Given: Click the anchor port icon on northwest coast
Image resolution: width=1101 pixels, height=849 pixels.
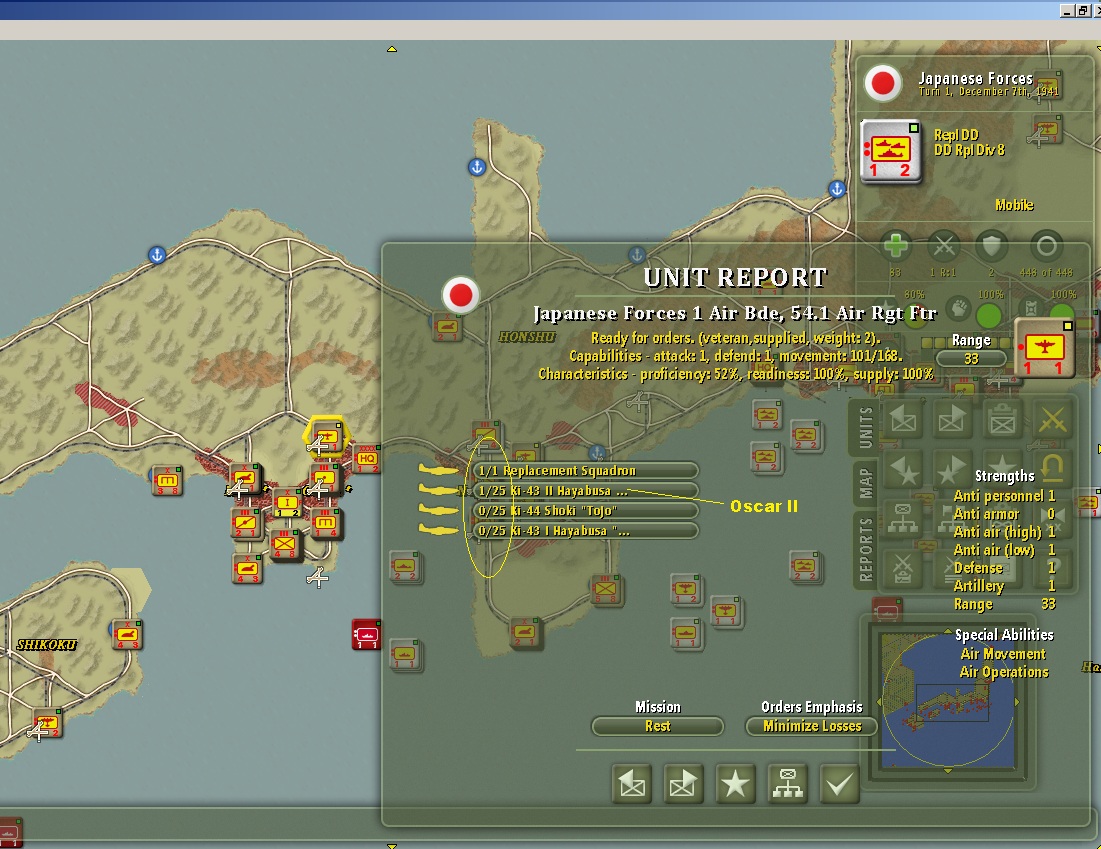Looking at the screenshot, I should click(x=157, y=255).
